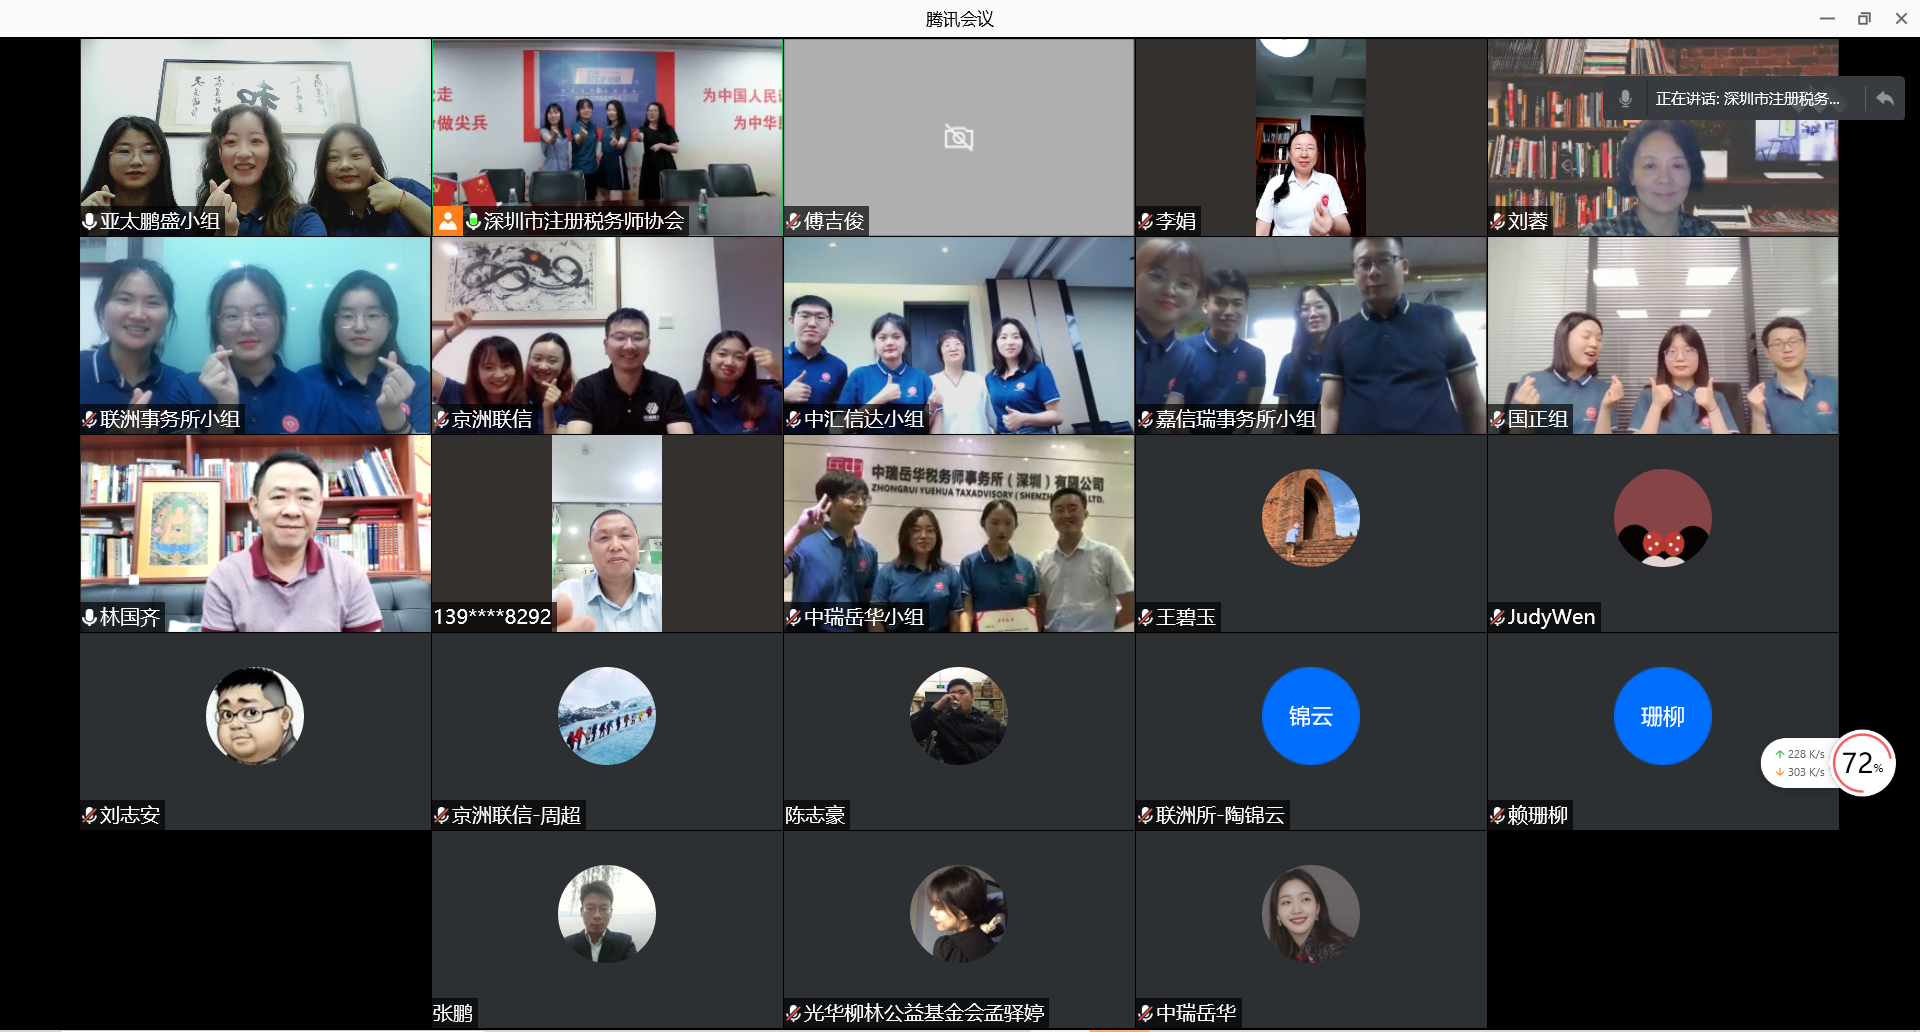Viewport: 1920px width, 1032px height.
Task: Click the microphone icon in the speaking bar
Action: point(1625,98)
